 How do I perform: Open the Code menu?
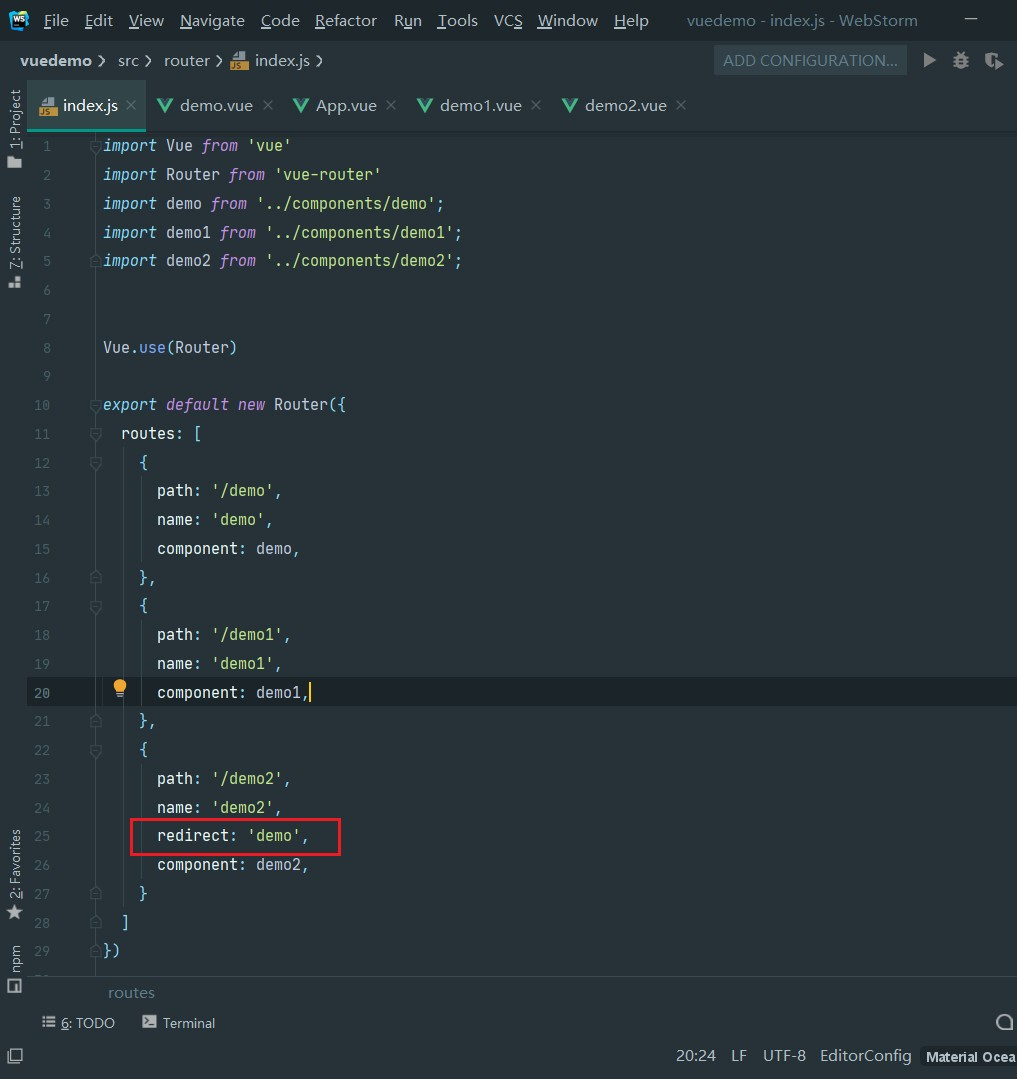coord(280,21)
